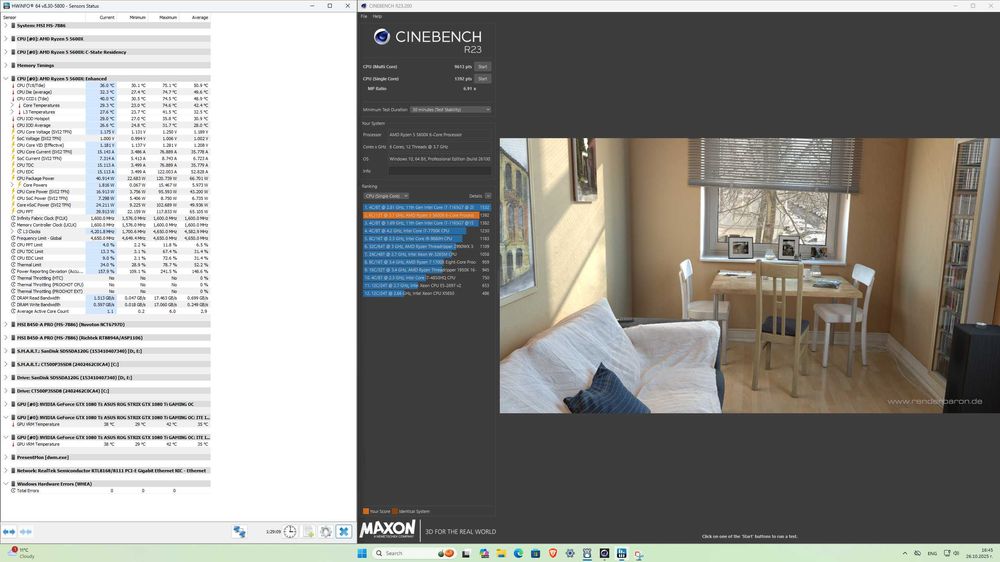The image size is (1000, 562).
Task: Select the Ryzen 7 1700X ranking entry
Action: 427,262
